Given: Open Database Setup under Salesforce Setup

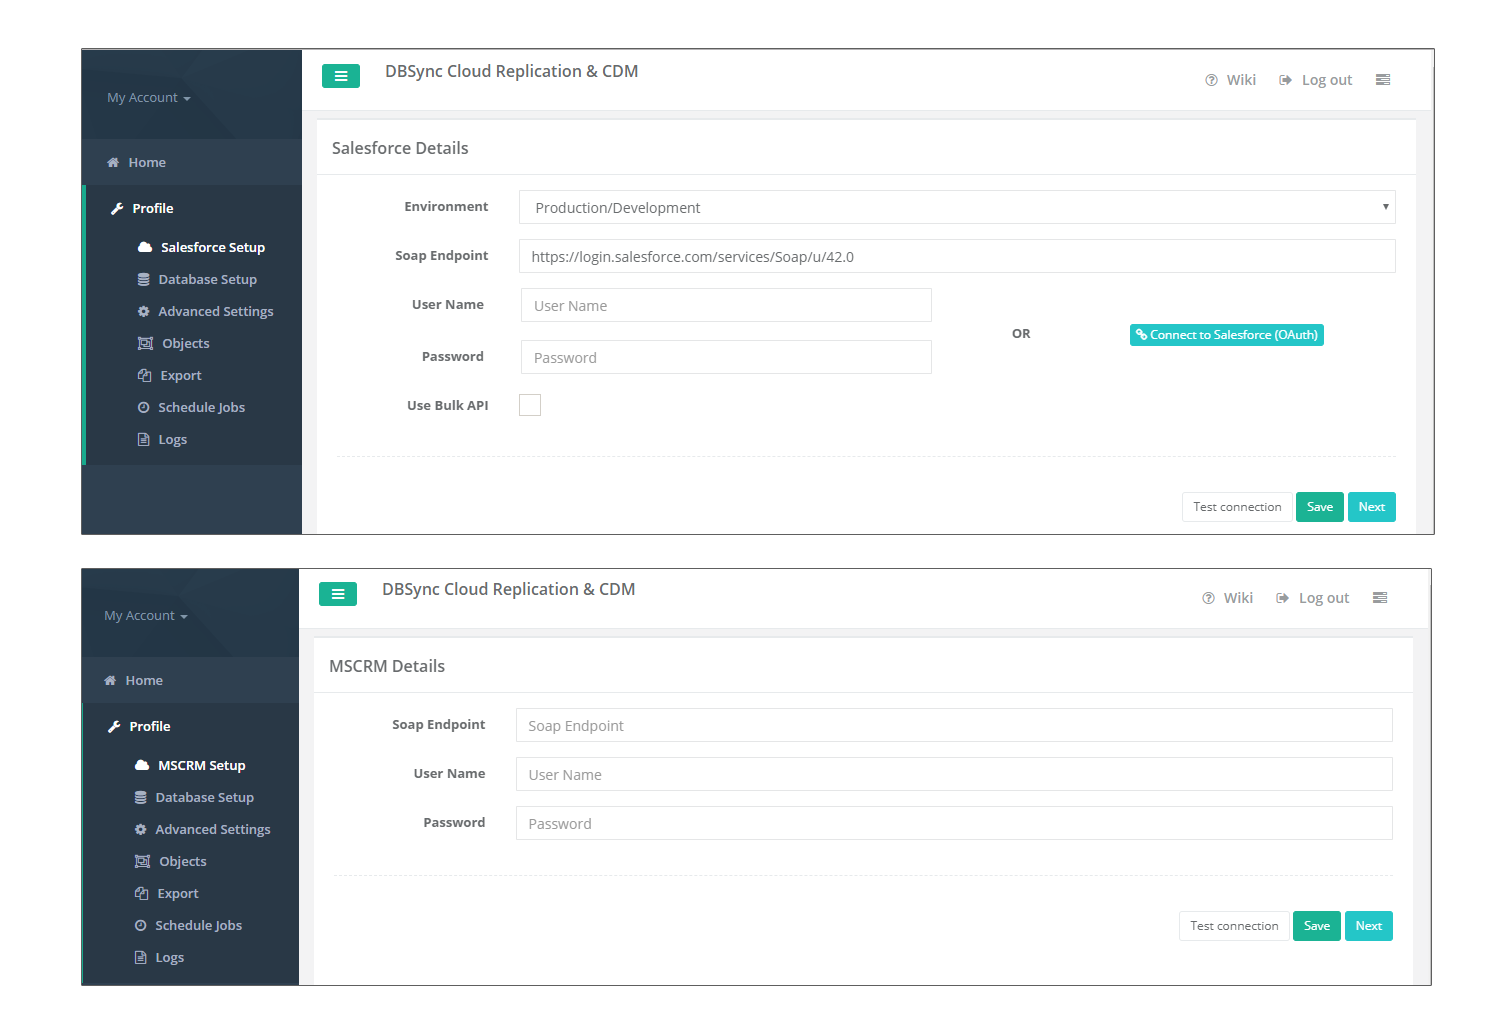Looking at the screenshot, I should pos(207,280).
